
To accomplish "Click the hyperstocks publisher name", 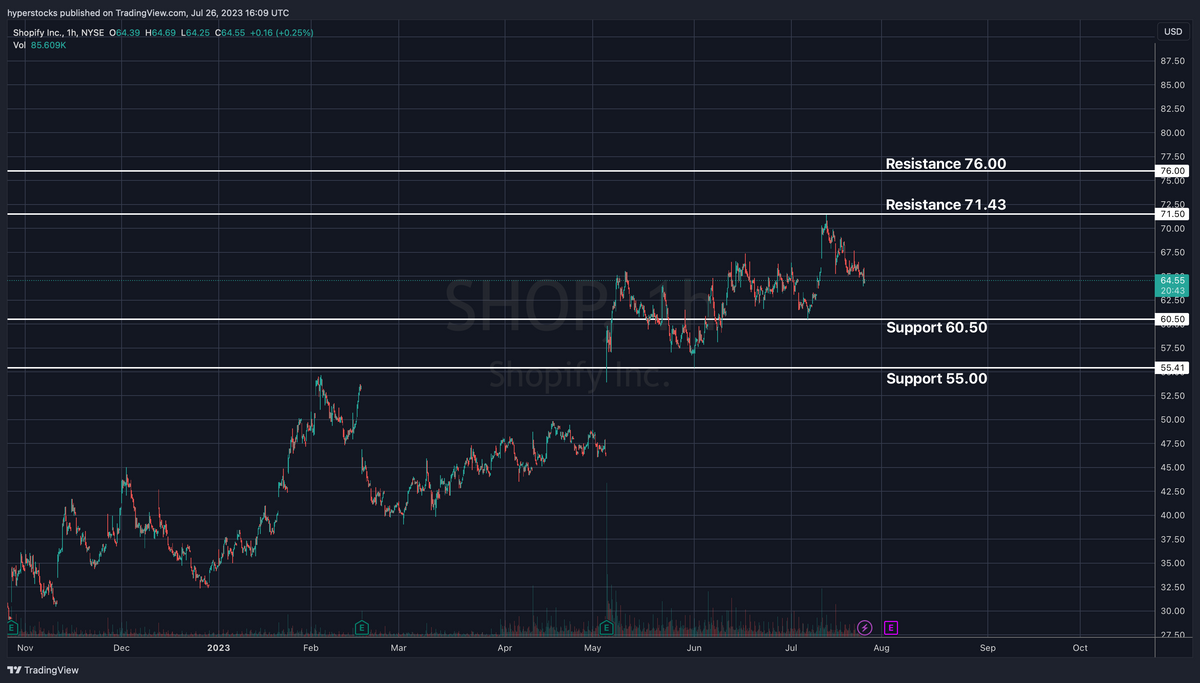I will point(31,12).
